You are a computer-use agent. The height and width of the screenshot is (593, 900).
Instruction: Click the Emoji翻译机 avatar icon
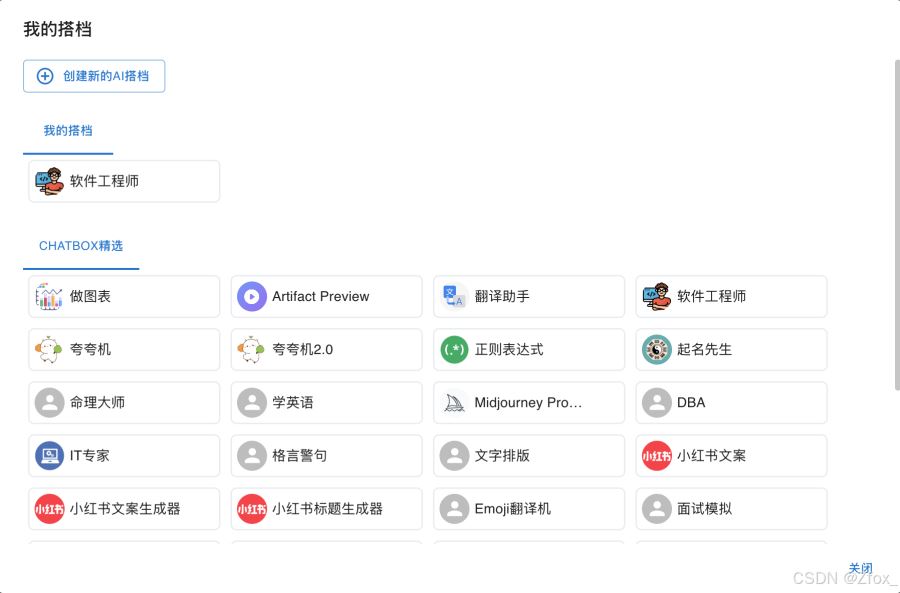(453, 508)
